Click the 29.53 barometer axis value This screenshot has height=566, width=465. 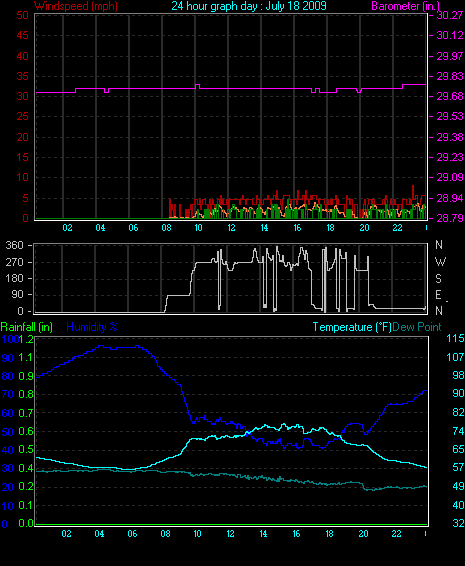click(x=450, y=117)
